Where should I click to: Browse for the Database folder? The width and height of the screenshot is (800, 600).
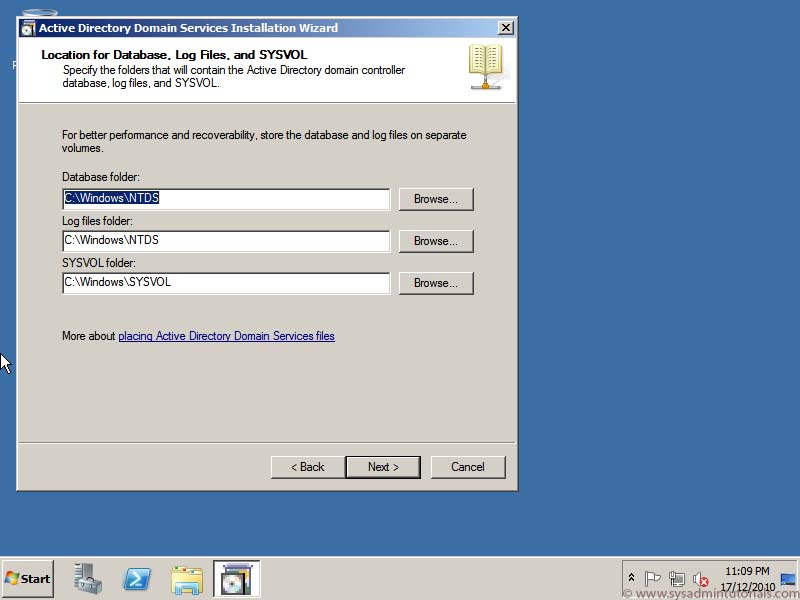click(x=436, y=198)
